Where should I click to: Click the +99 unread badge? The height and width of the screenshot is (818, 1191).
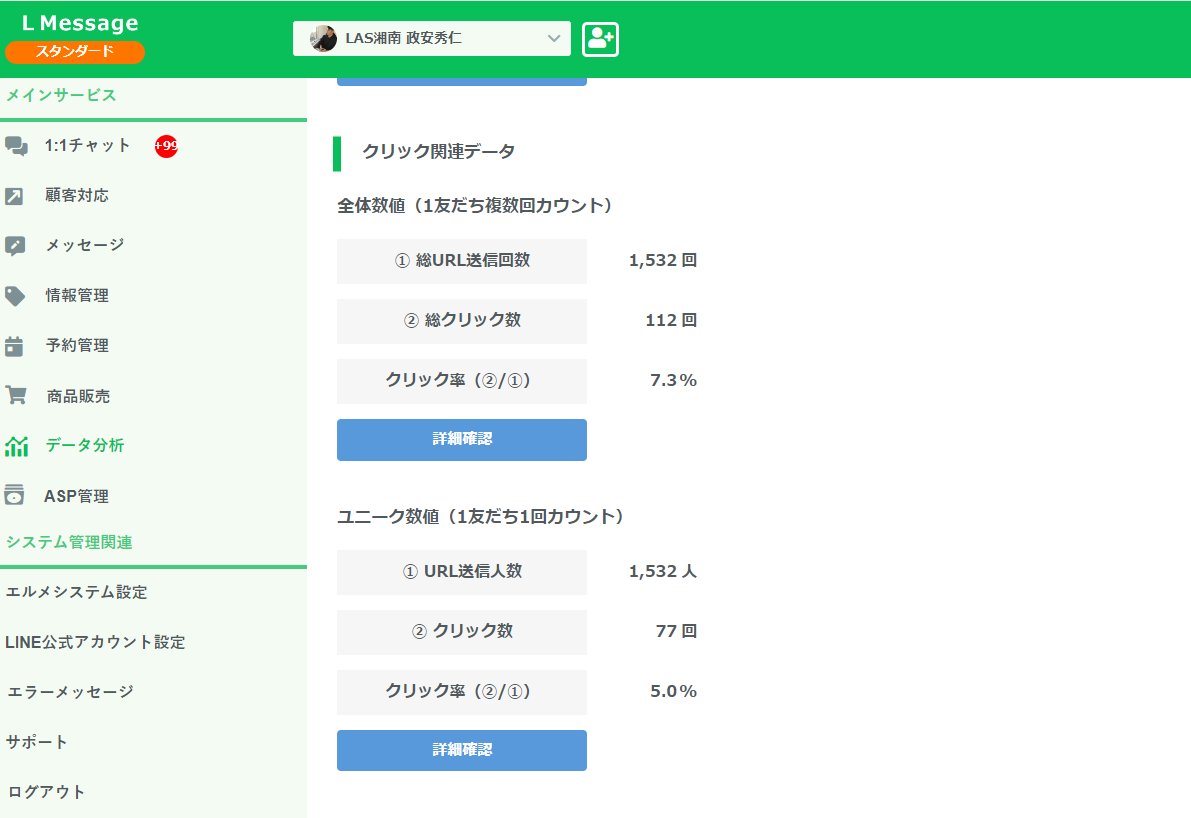166,146
